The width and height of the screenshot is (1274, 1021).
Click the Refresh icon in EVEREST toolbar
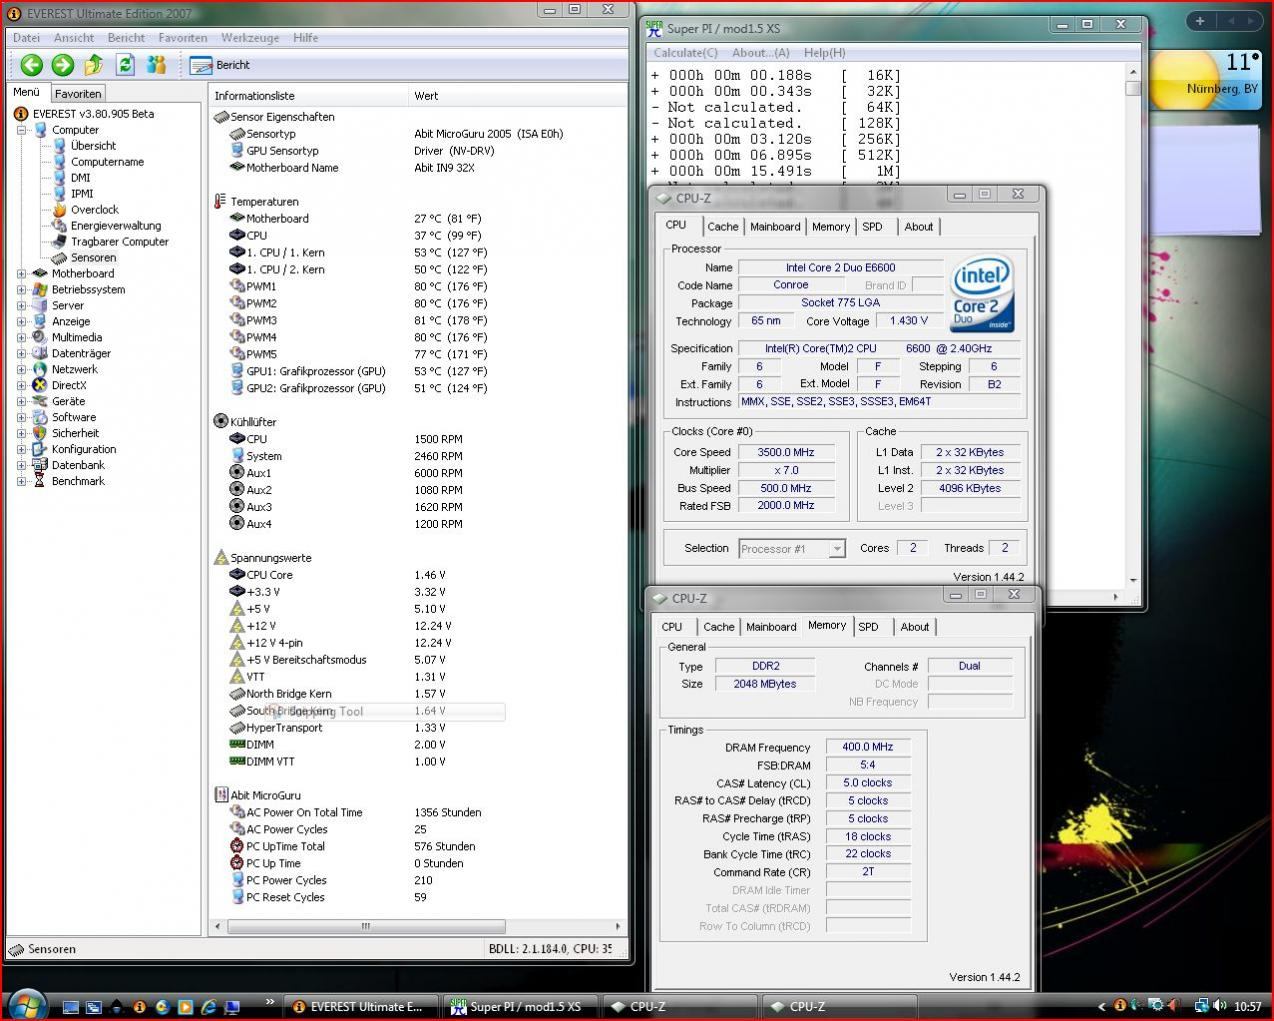click(x=125, y=65)
